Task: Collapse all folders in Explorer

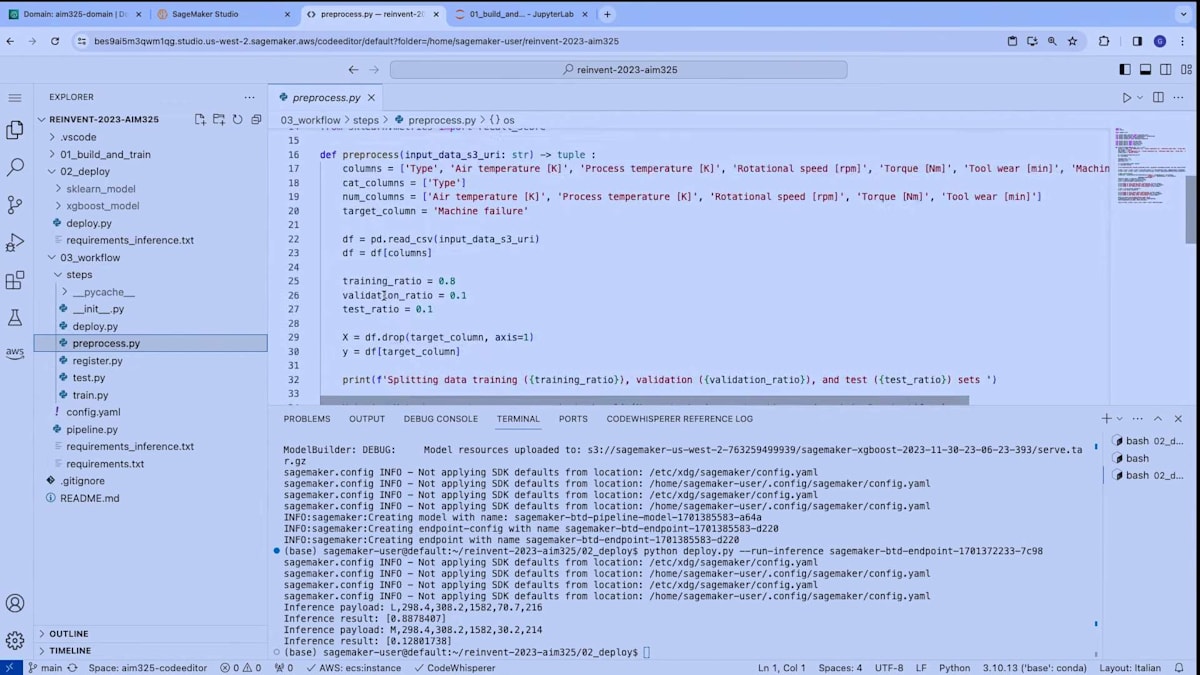Action: (256, 119)
